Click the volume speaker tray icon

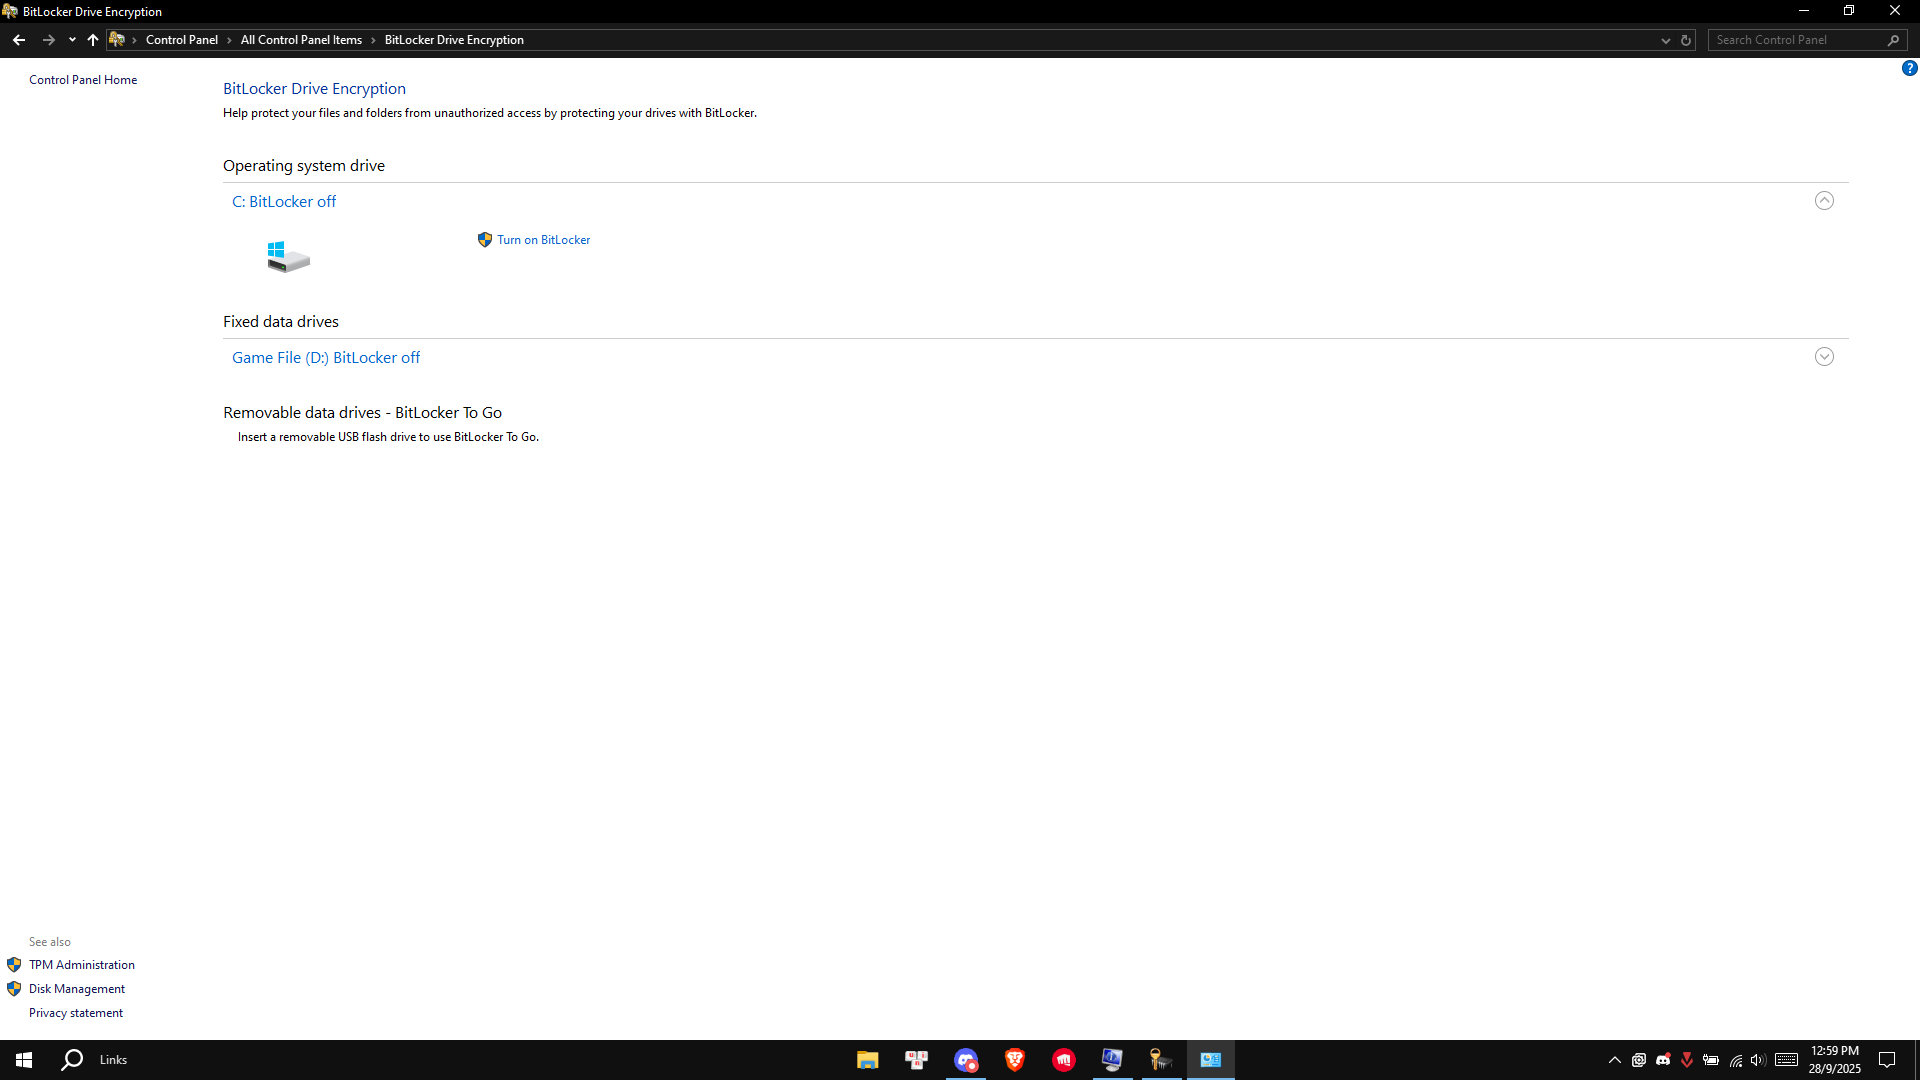pyautogui.click(x=1758, y=1060)
